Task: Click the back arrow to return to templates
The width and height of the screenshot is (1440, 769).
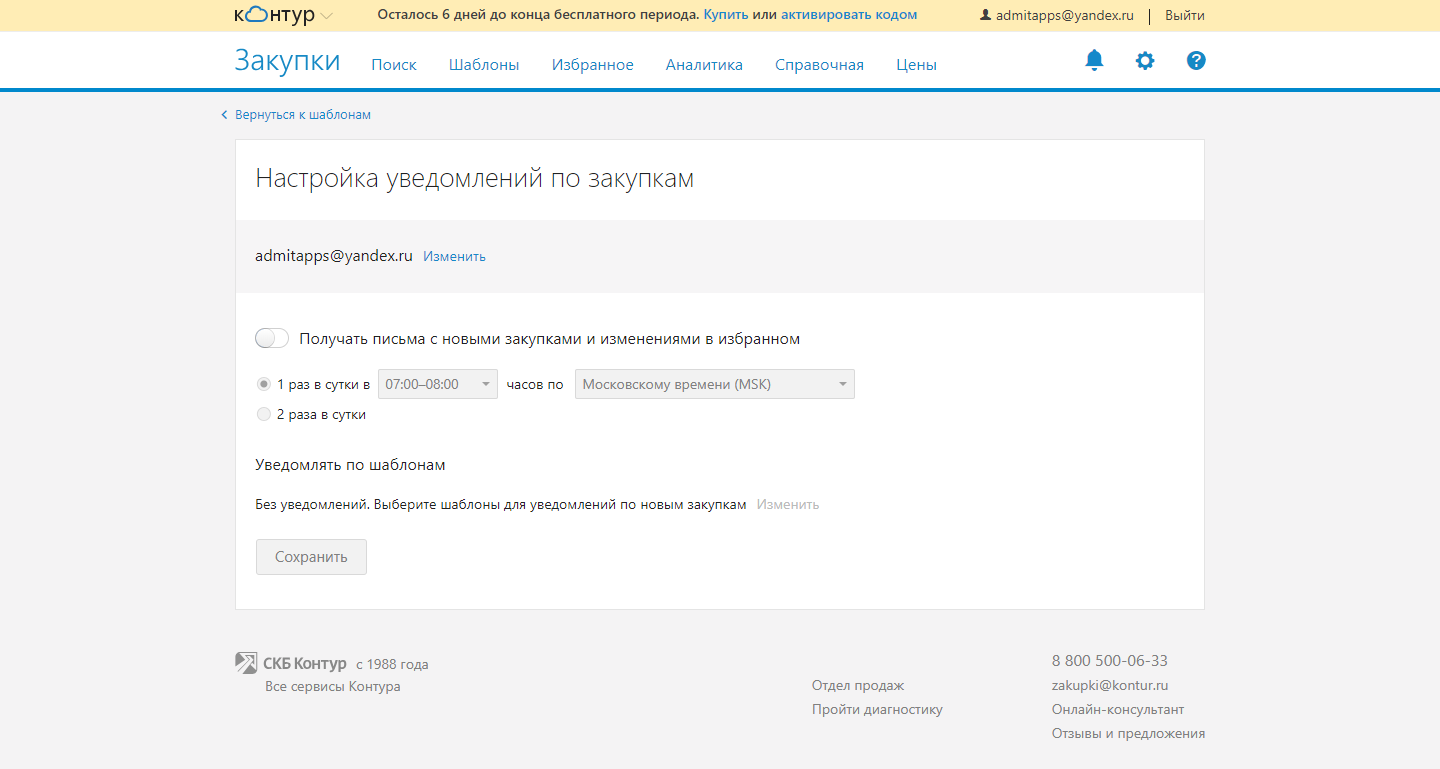Action: [x=225, y=115]
